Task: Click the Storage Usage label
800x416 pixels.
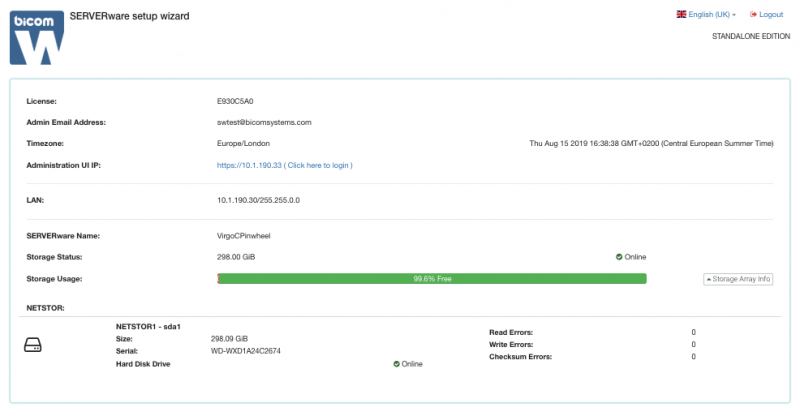Action: [x=54, y=279]
